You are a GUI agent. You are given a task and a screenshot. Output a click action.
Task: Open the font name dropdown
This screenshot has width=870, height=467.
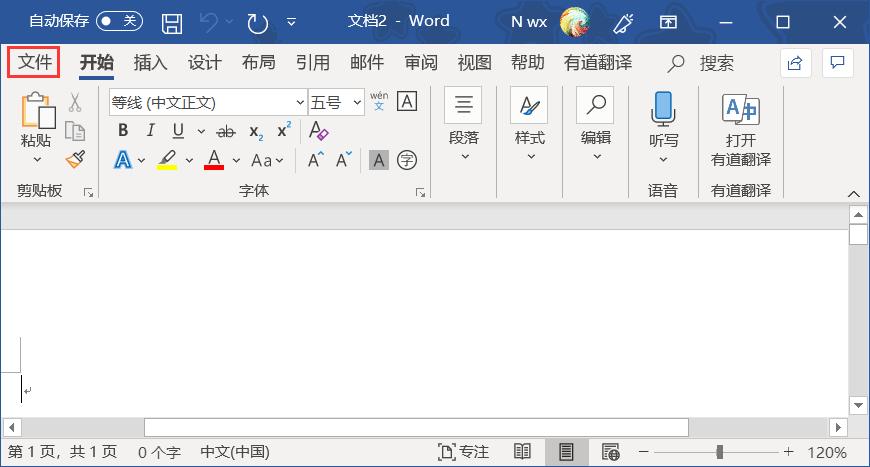(x=300, y=102)
